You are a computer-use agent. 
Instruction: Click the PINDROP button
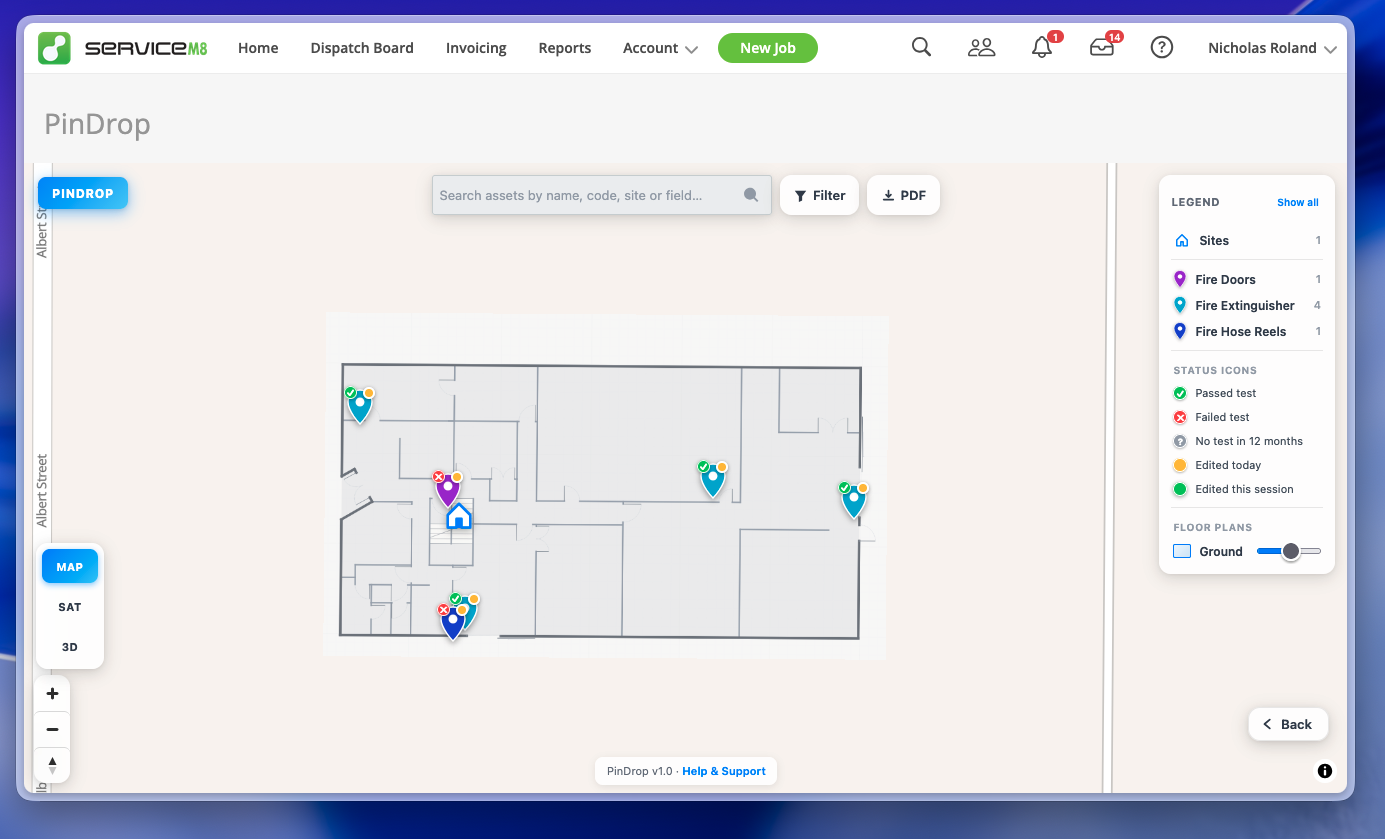[x=83, y=193]
